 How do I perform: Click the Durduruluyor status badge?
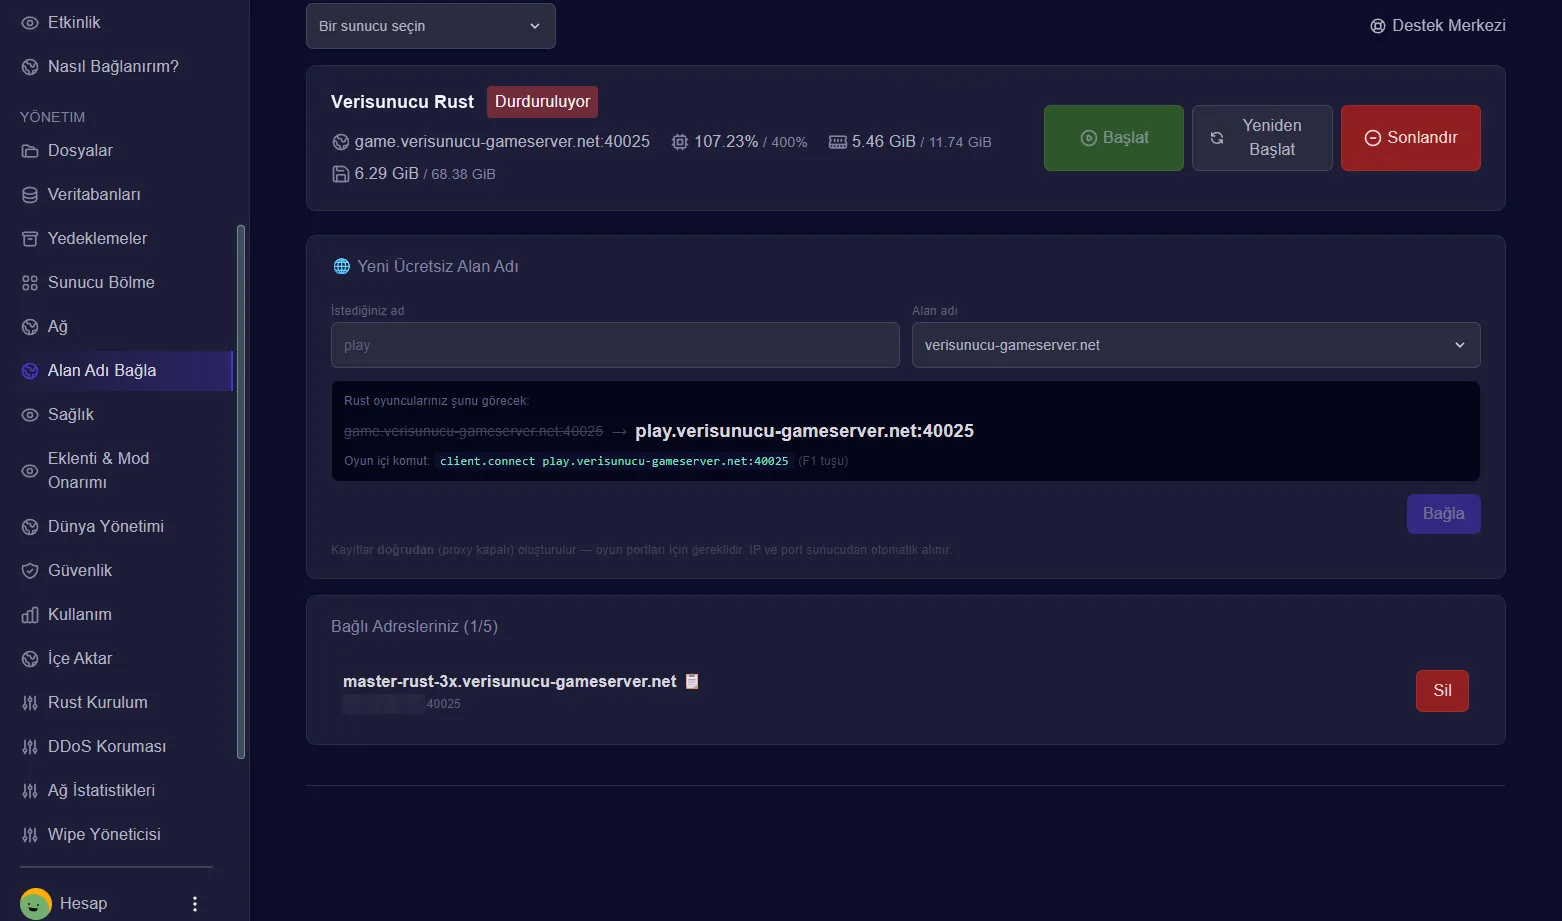click(x=542, y=102)
